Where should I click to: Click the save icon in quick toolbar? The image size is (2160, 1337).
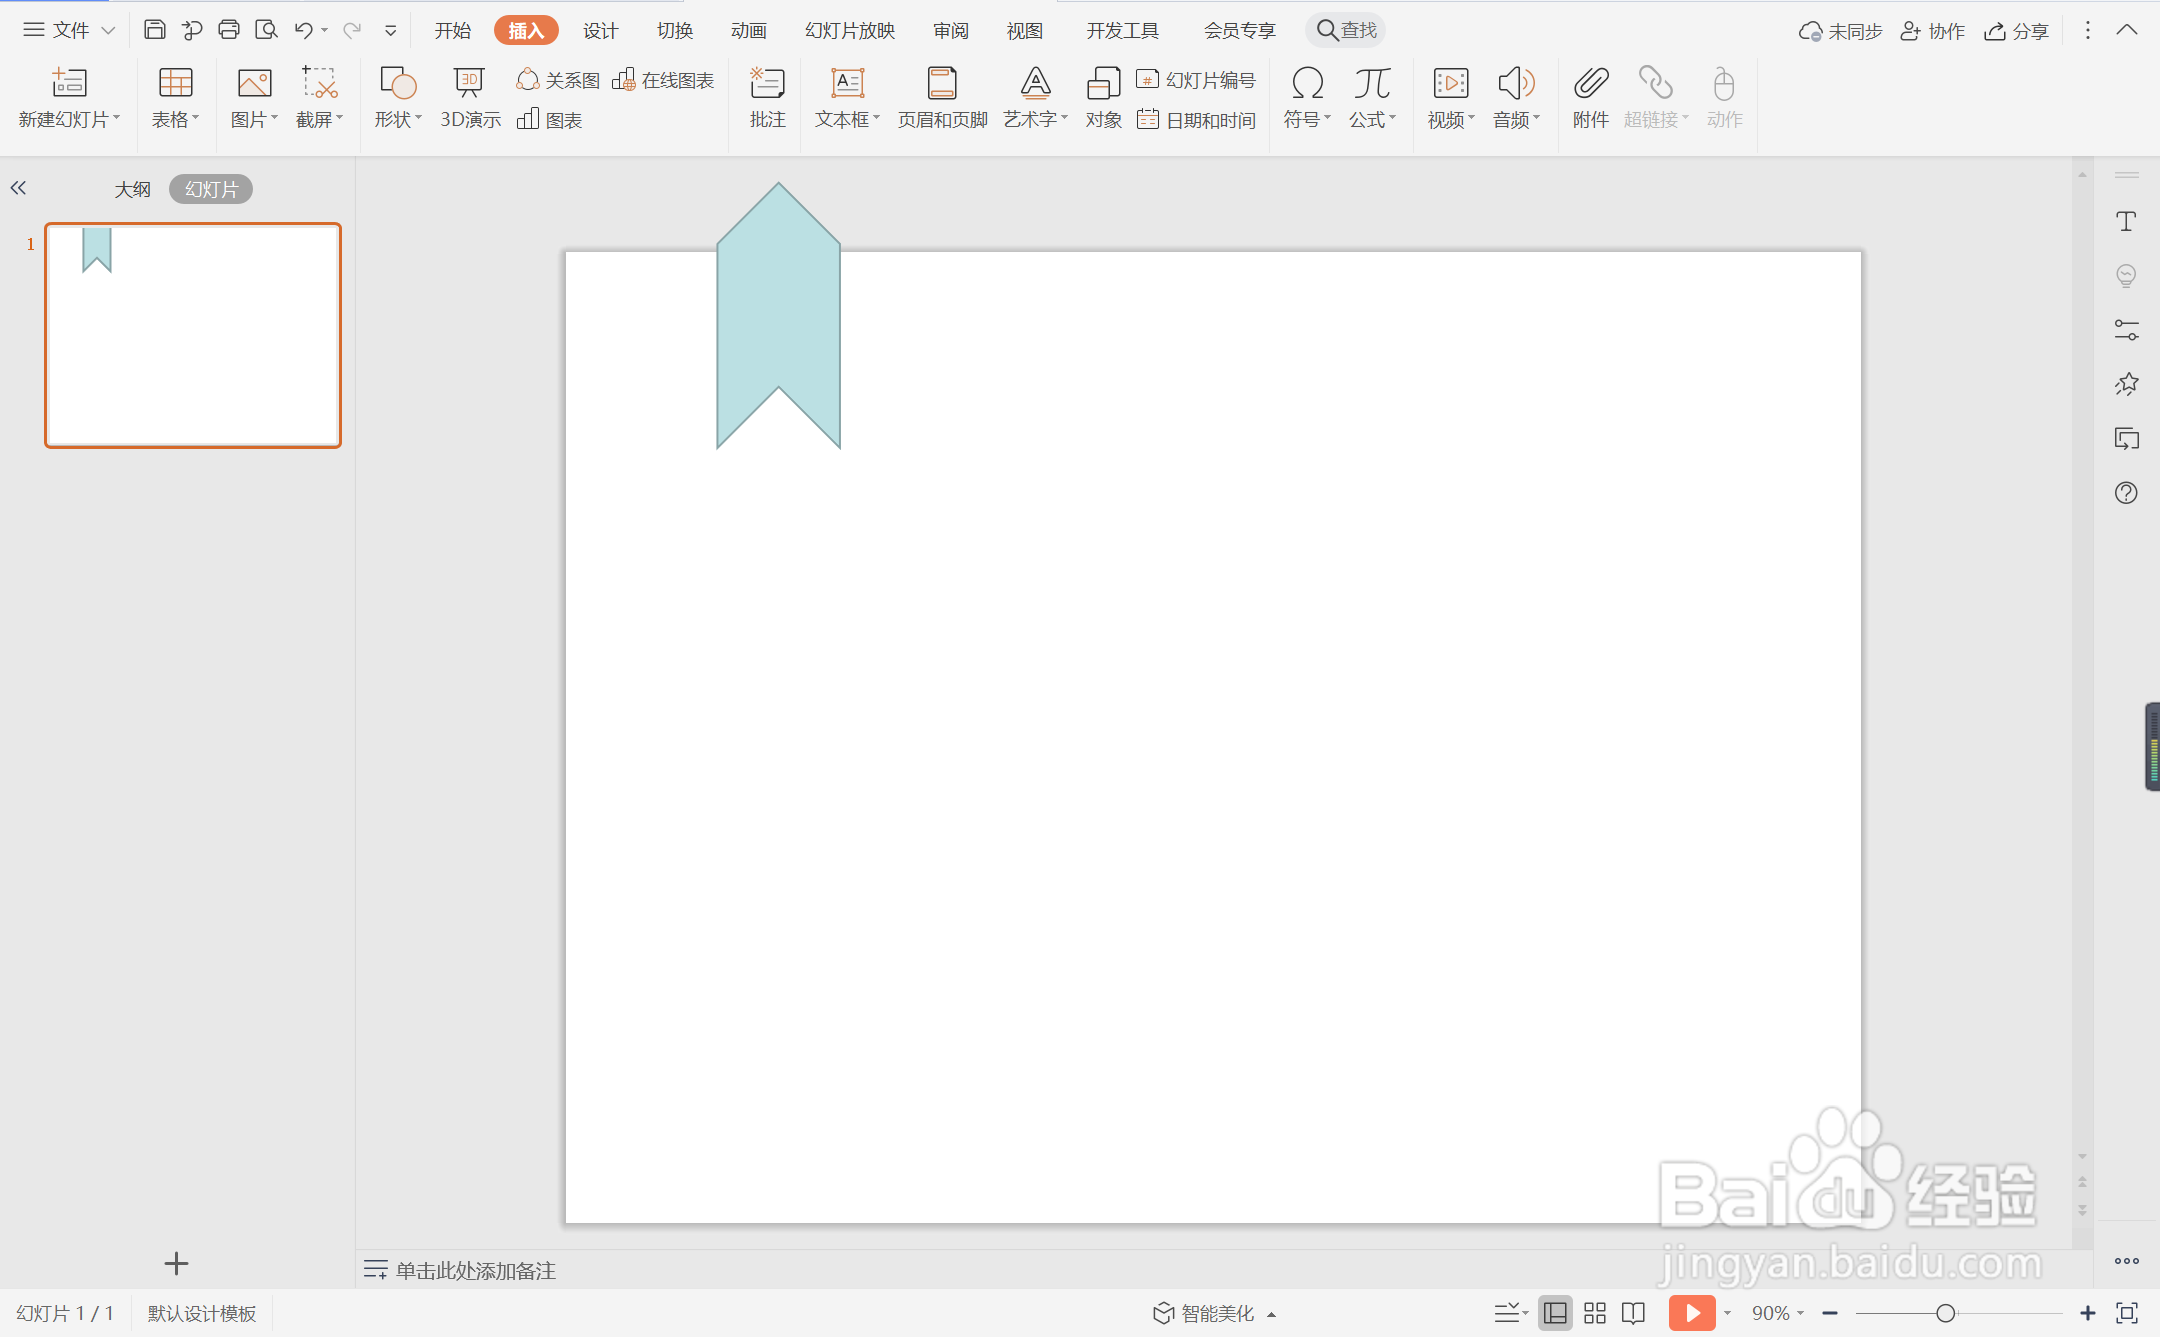coord(154,30)
